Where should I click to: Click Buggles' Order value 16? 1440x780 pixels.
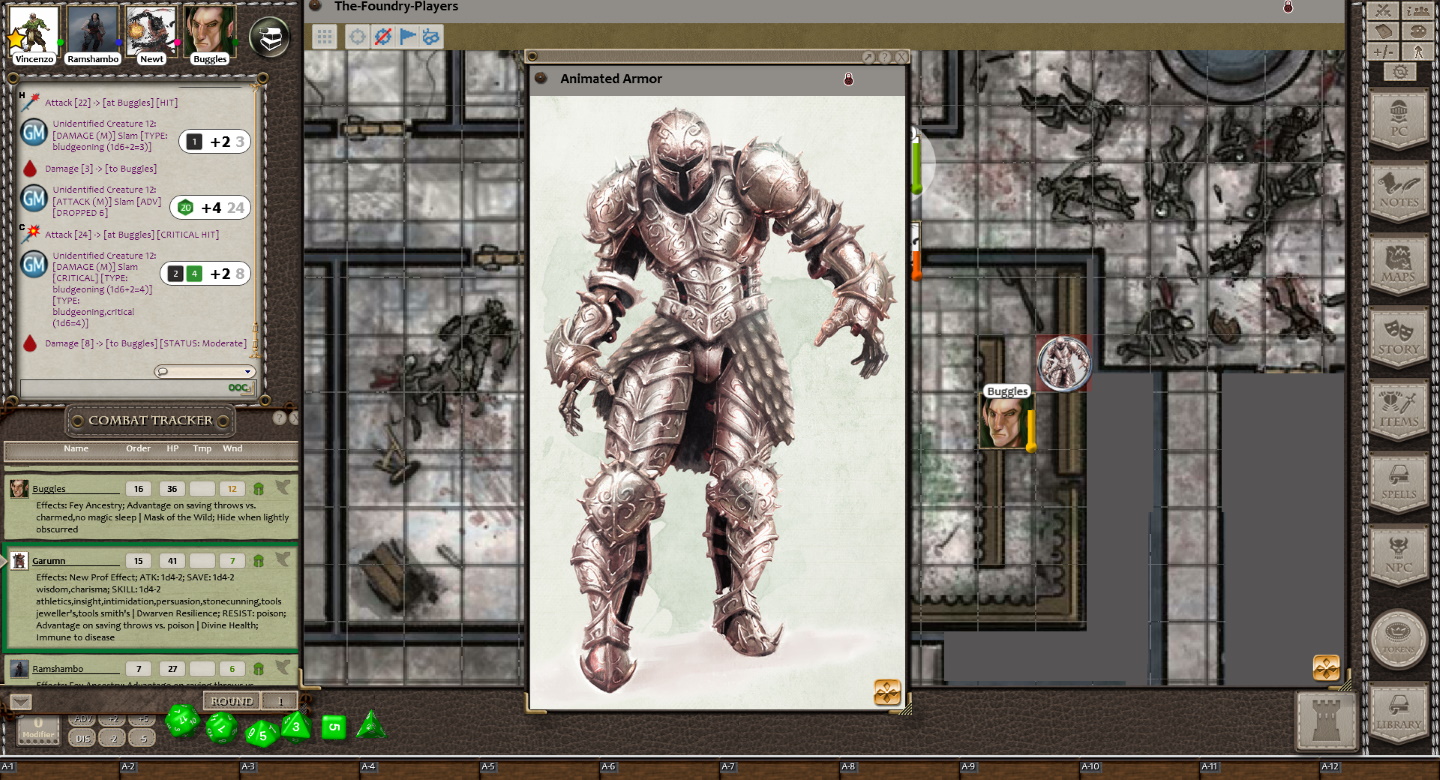(139, 489)
